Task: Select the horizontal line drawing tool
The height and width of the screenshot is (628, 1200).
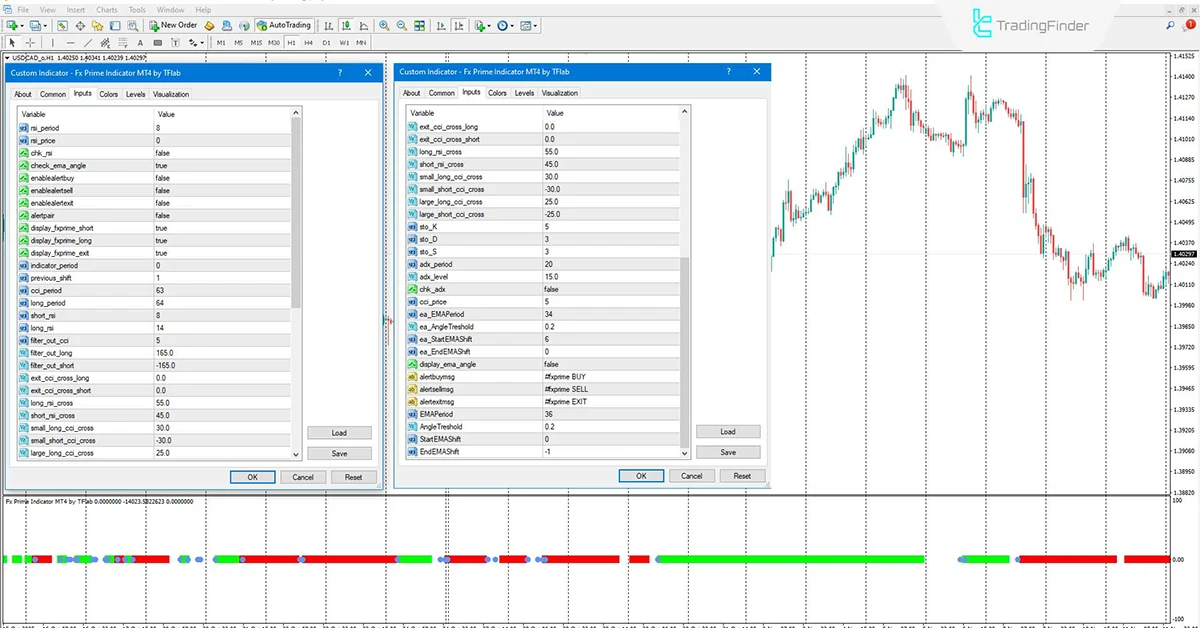Action: pos(71,43)
